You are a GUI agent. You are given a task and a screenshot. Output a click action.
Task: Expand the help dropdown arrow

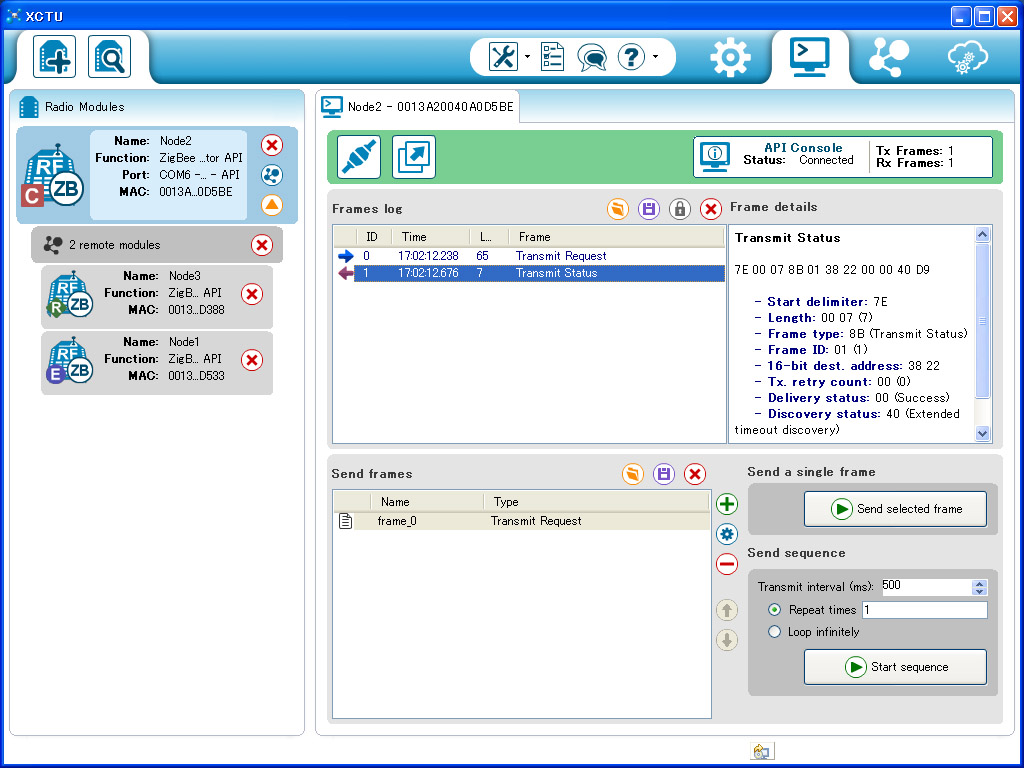[655, 57]
